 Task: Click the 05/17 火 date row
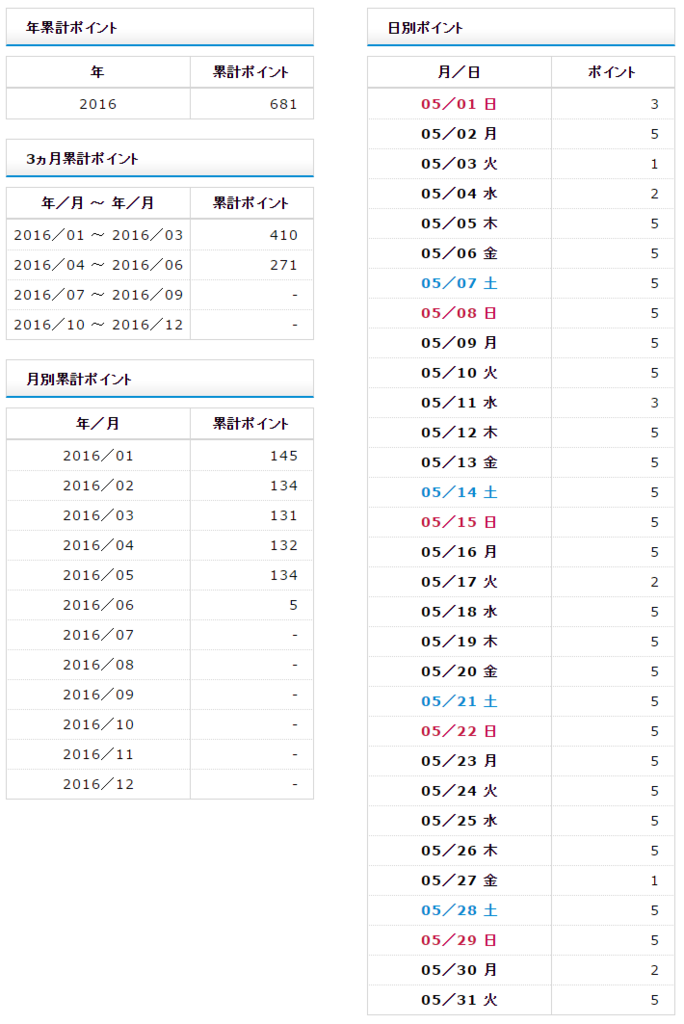coord(521,582)
